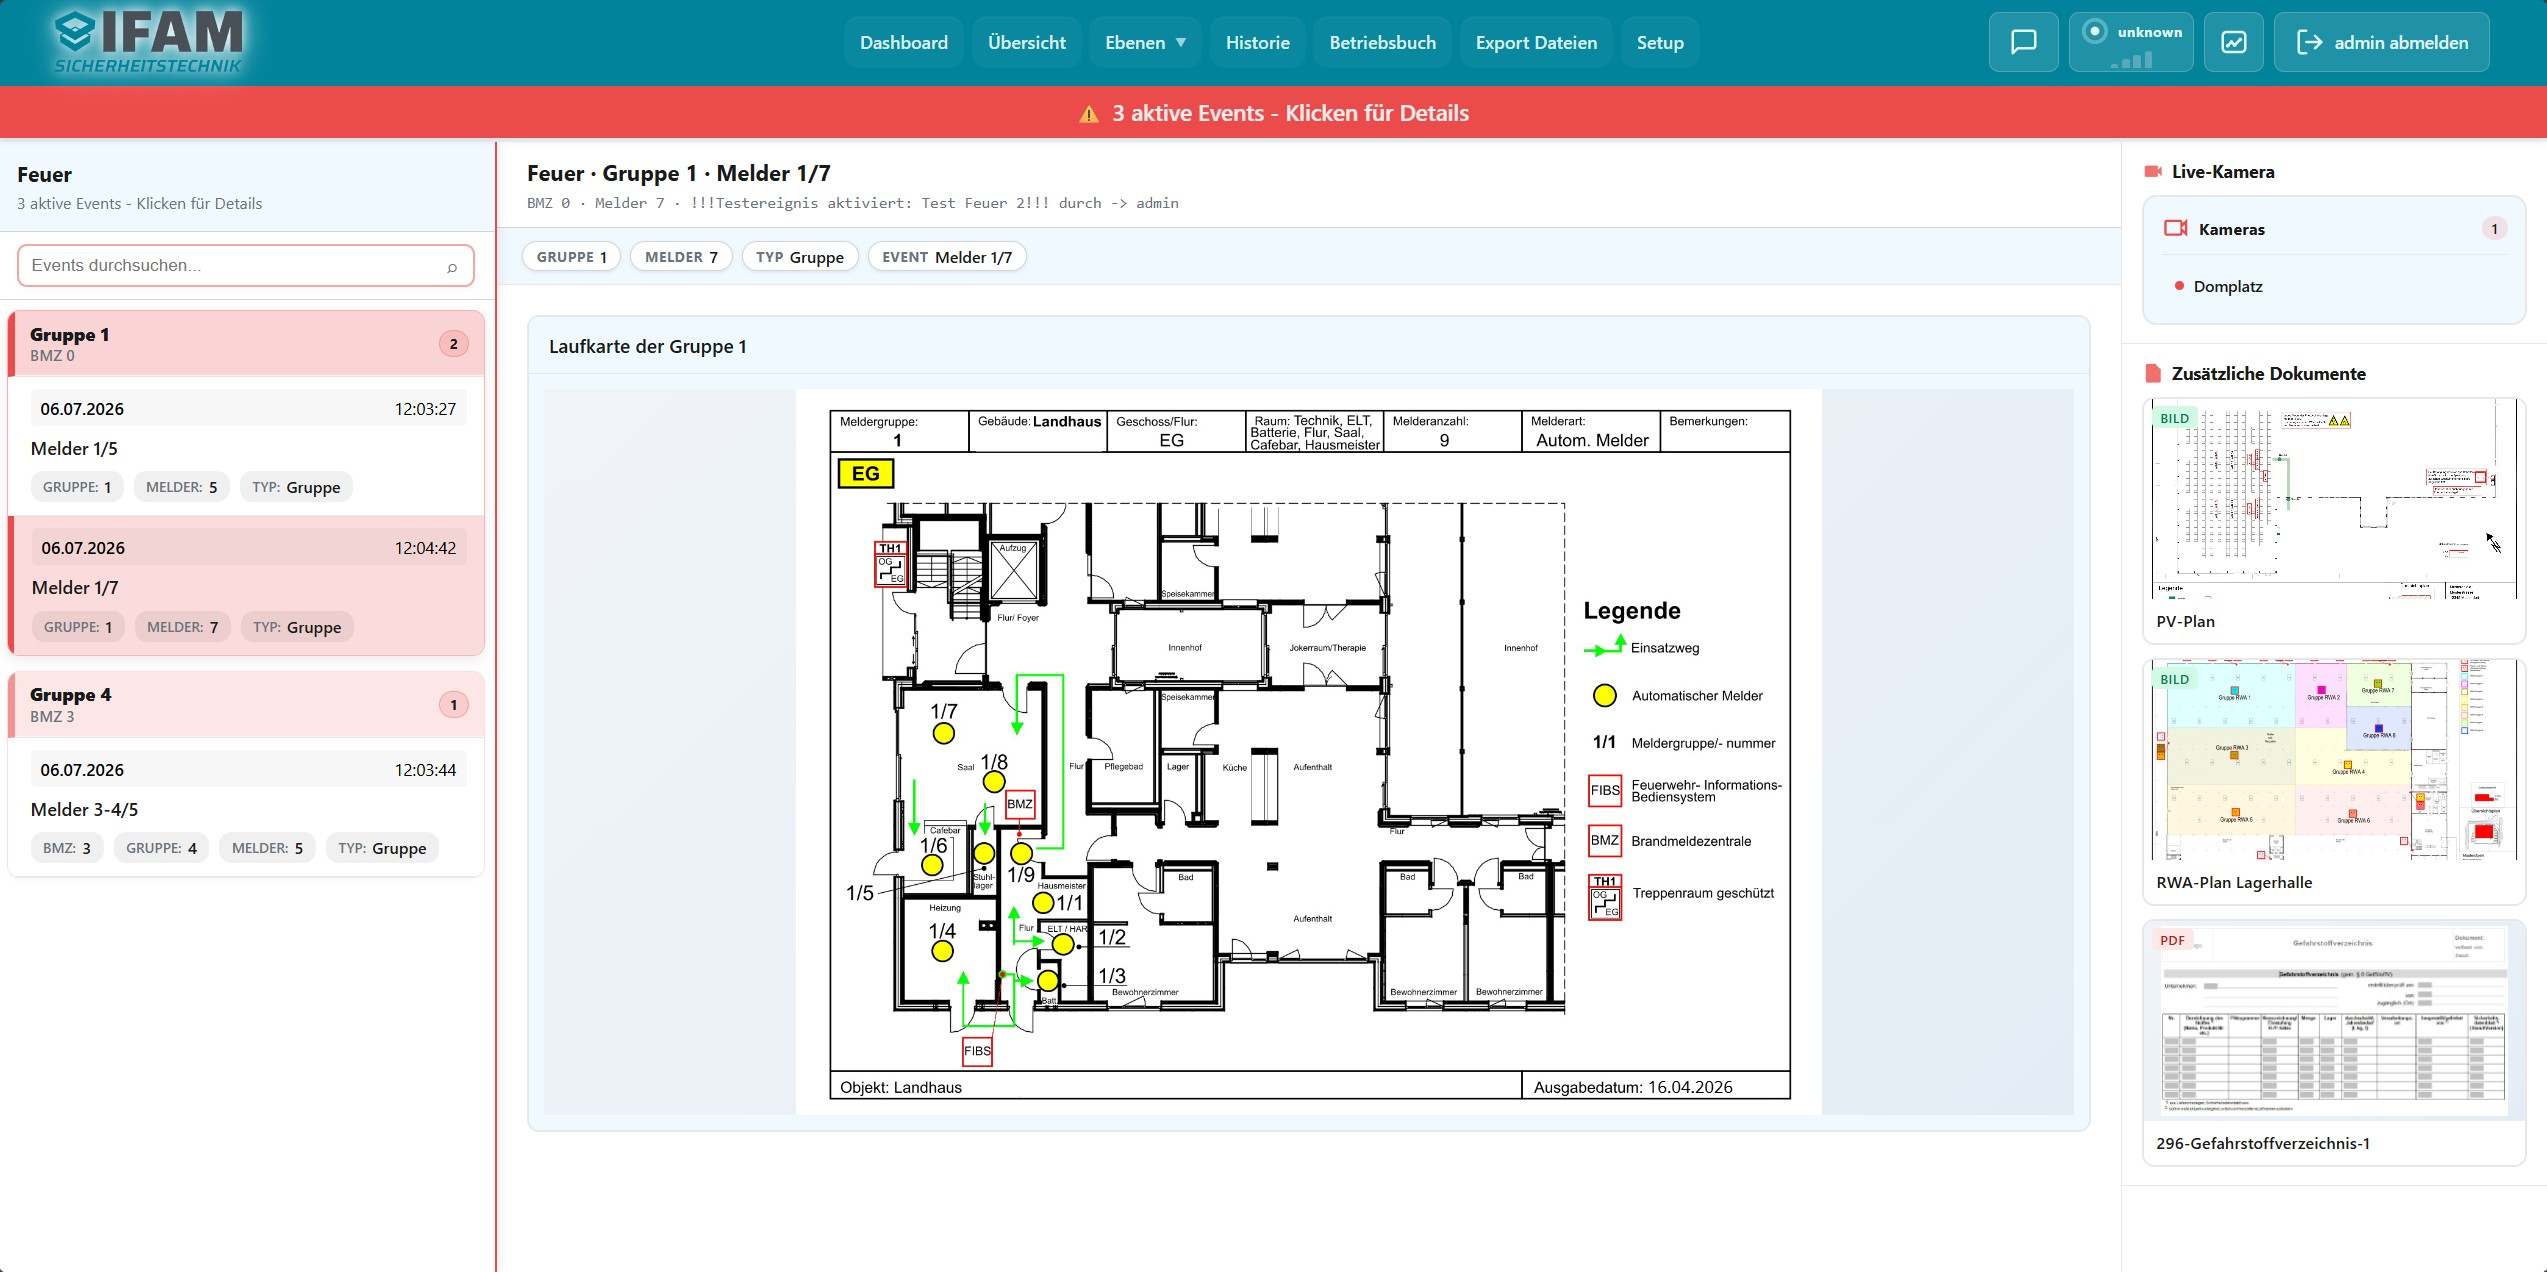
Task: Select the Melder 1/5 event card
Action: (x=246, y=447)
